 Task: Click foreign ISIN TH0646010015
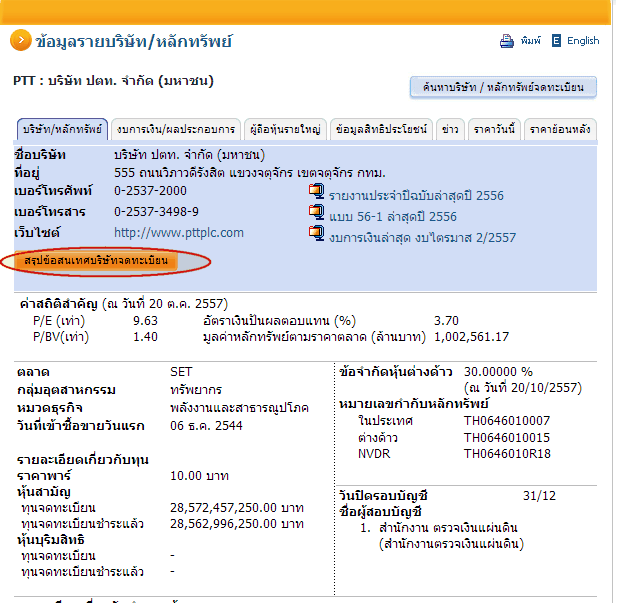point(507,438)
